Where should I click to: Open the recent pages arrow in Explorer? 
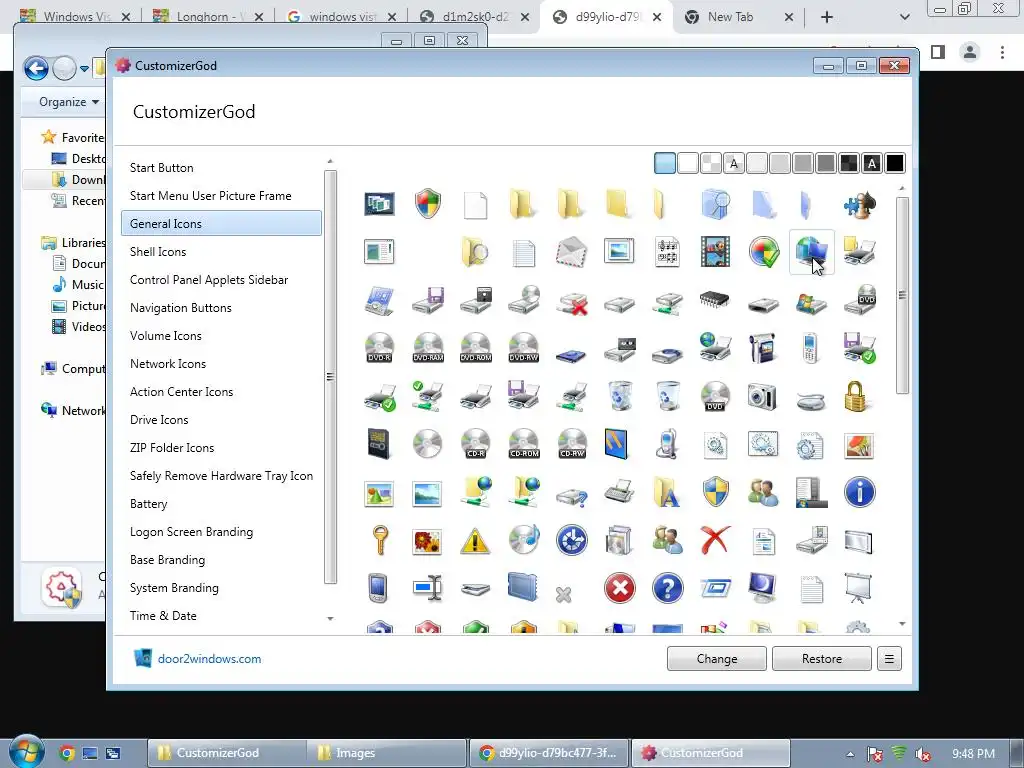tap(84, 68)
